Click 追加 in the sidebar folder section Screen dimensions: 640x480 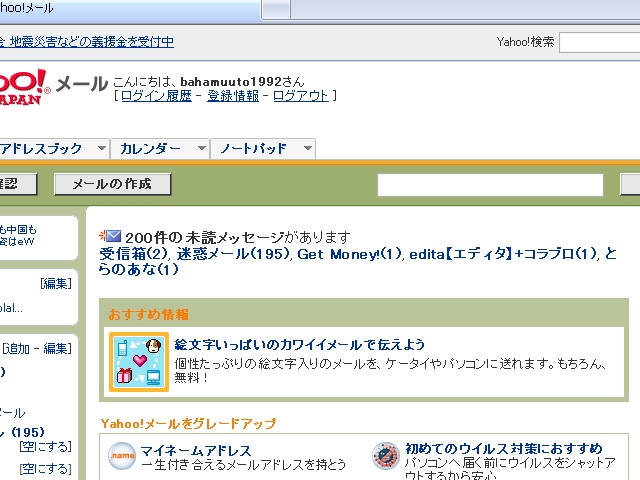coord(17,349)
